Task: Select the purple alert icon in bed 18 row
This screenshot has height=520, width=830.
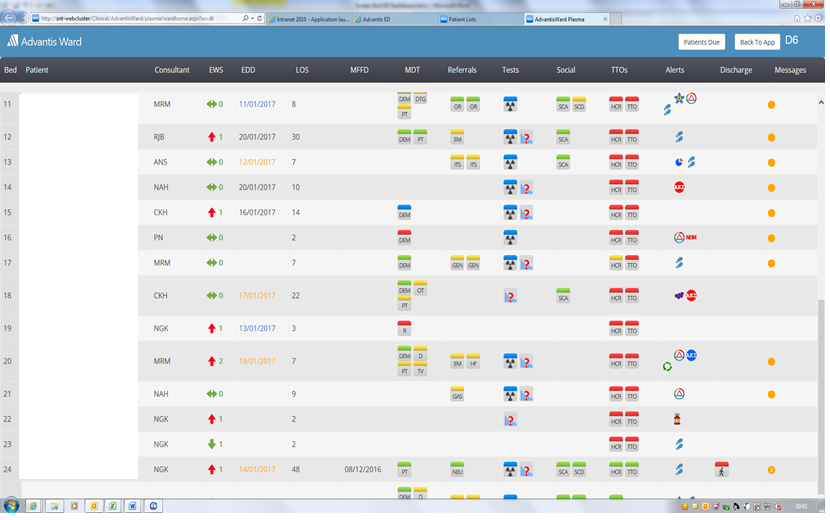Action: coord(679,296)
